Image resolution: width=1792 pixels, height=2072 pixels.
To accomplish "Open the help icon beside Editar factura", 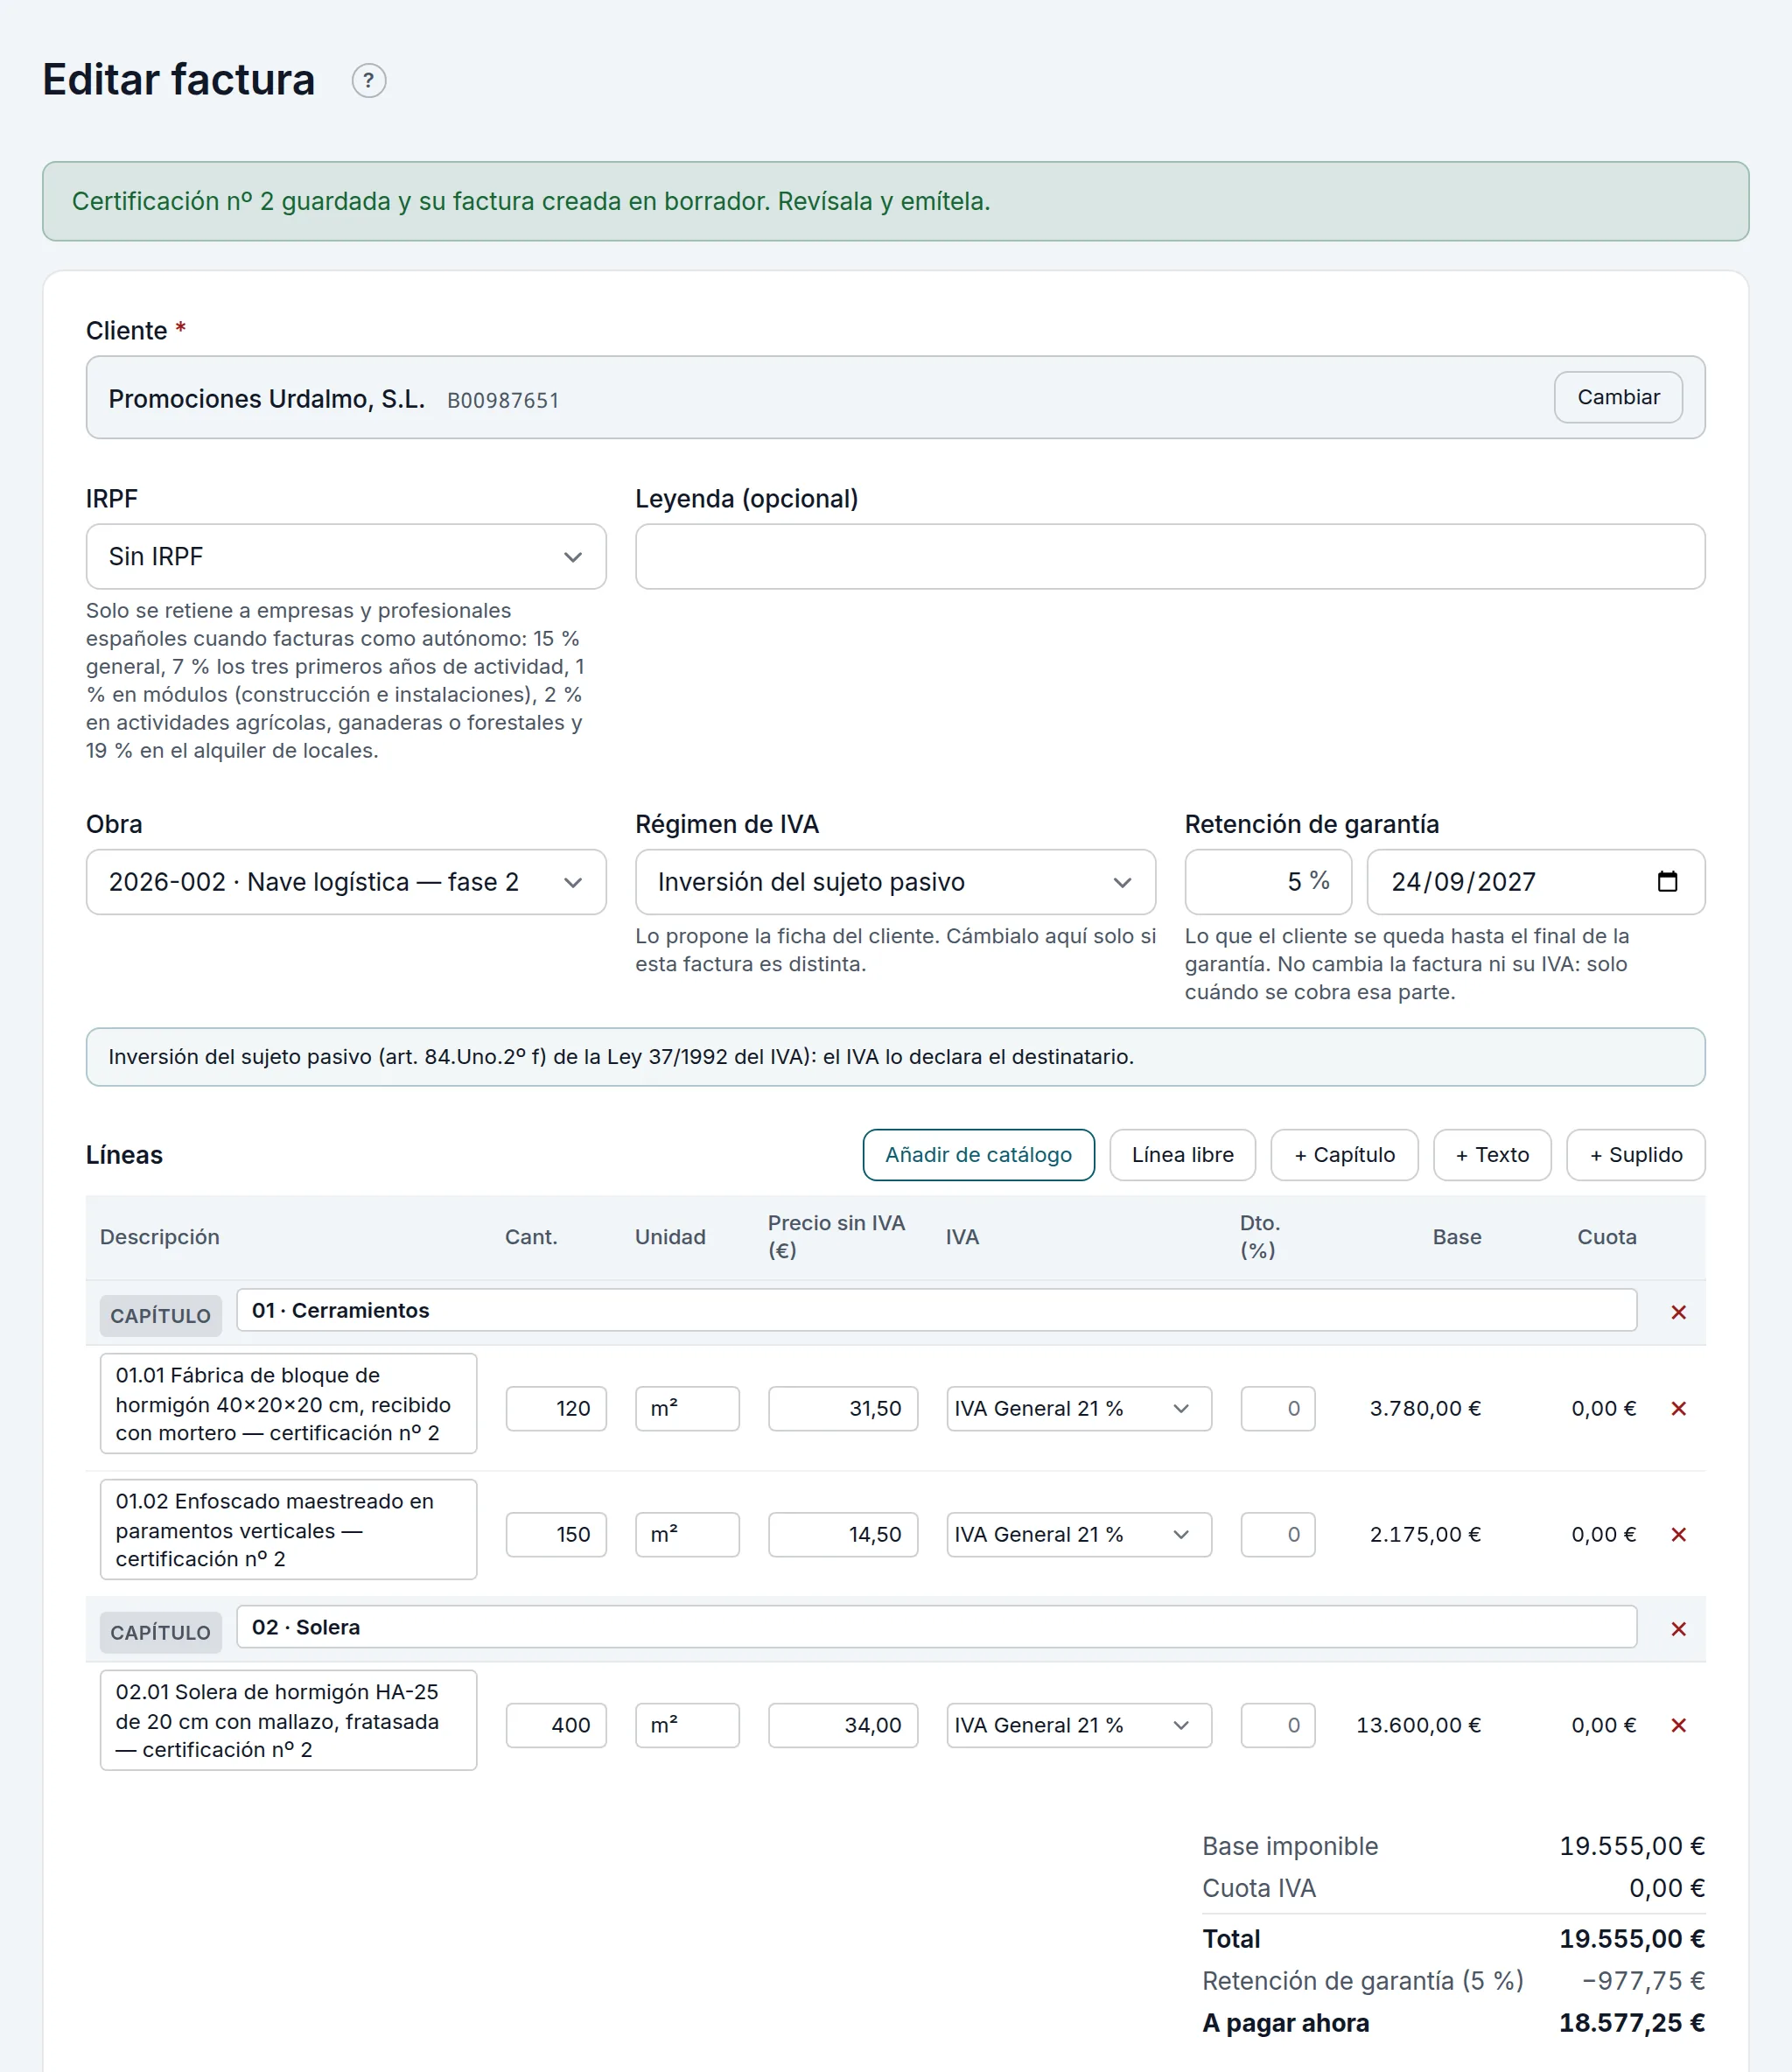I will tap(369, 80).
